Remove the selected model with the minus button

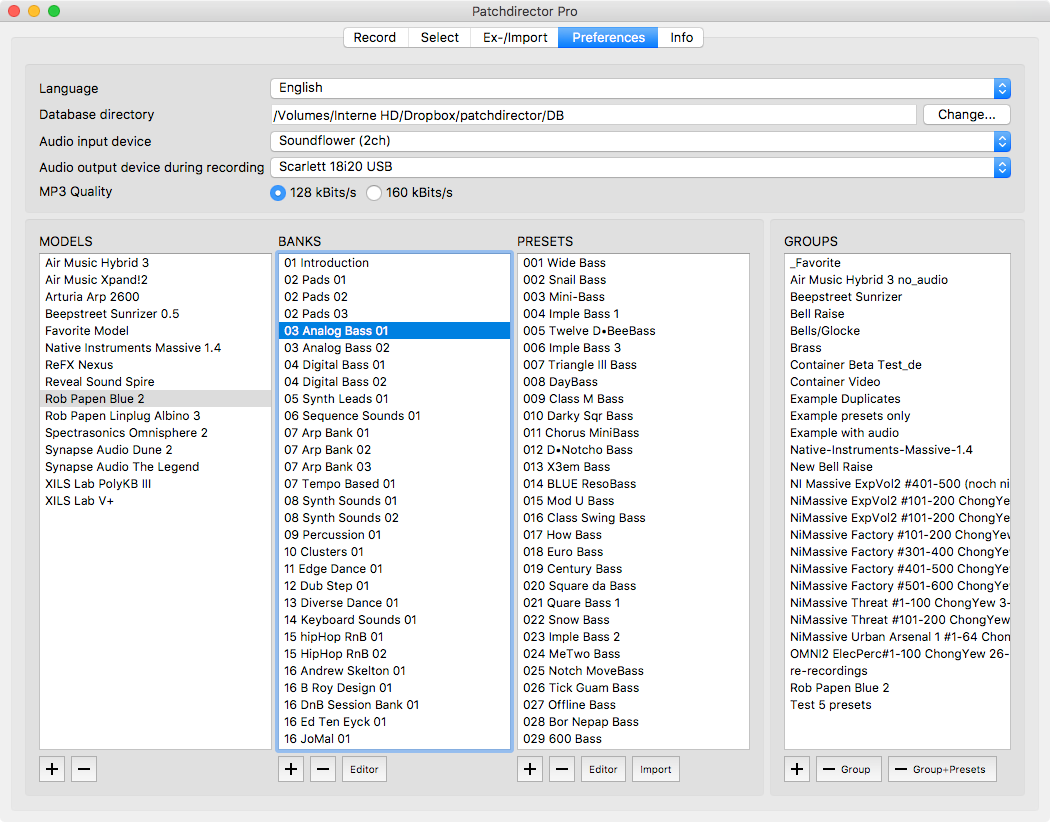pyautogui.click(x=84, y=769)
